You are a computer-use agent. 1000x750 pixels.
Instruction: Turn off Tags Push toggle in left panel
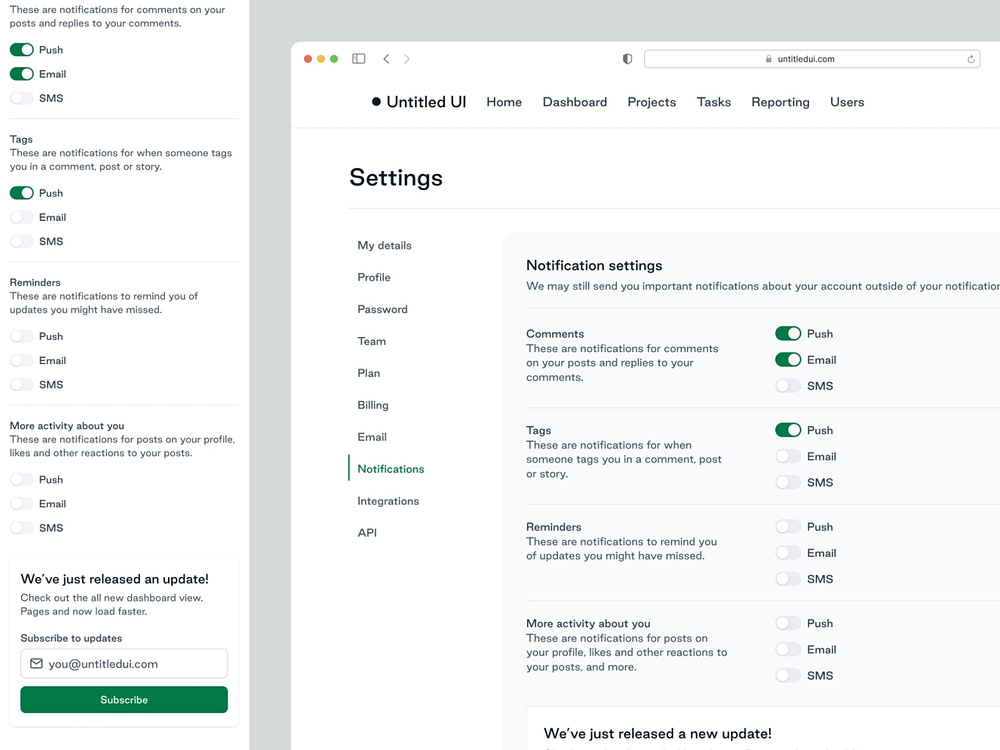(22, 193)
